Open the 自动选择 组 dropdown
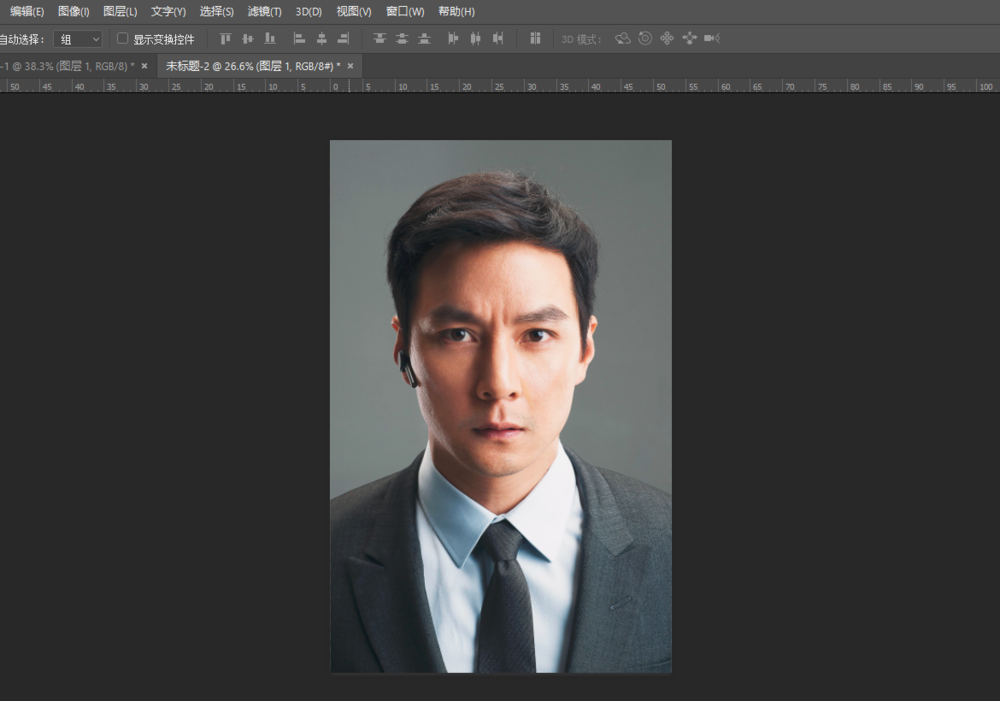This screenshot has width=1000, height=701. [79, 39]
